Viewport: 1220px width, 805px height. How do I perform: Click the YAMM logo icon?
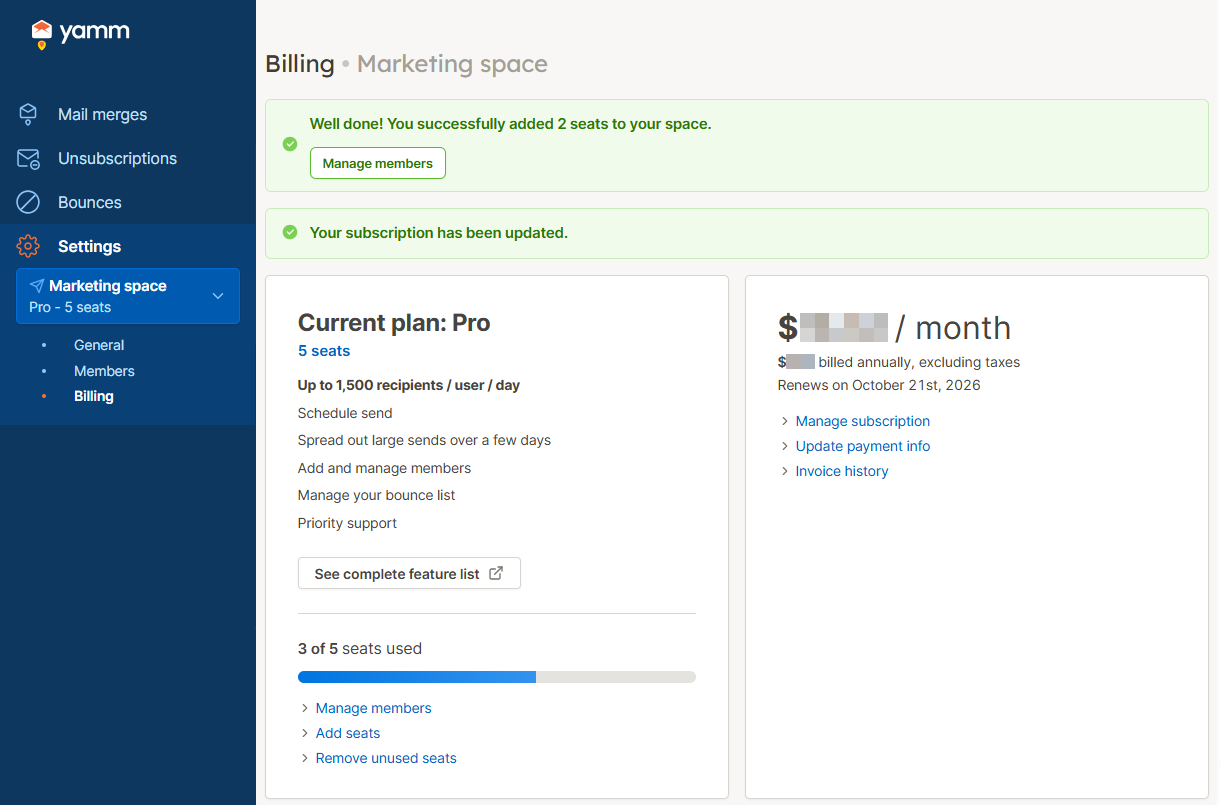(42, 33)
